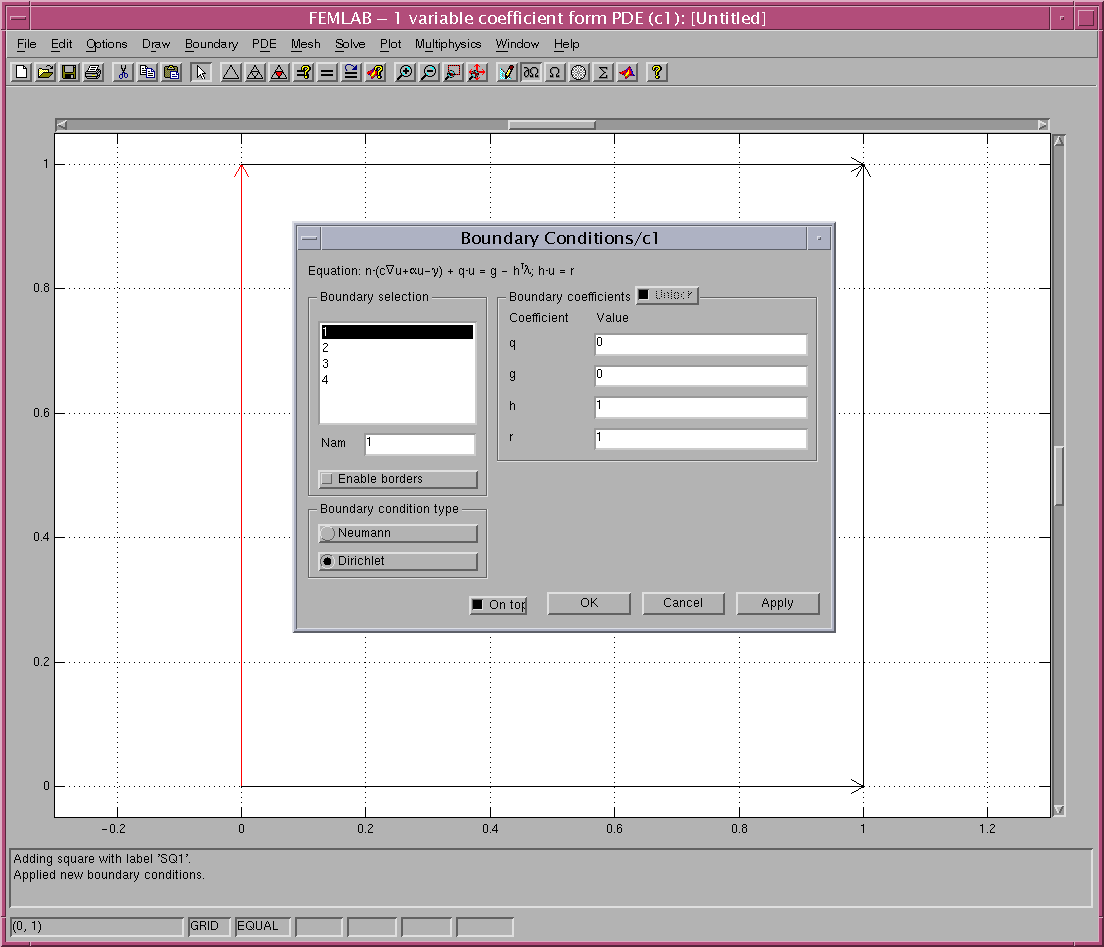Image resolution: width=1104 pixels, height=947 pixels.
Task: Click the zoom out magnifier icon
Action: click(429, 73)
